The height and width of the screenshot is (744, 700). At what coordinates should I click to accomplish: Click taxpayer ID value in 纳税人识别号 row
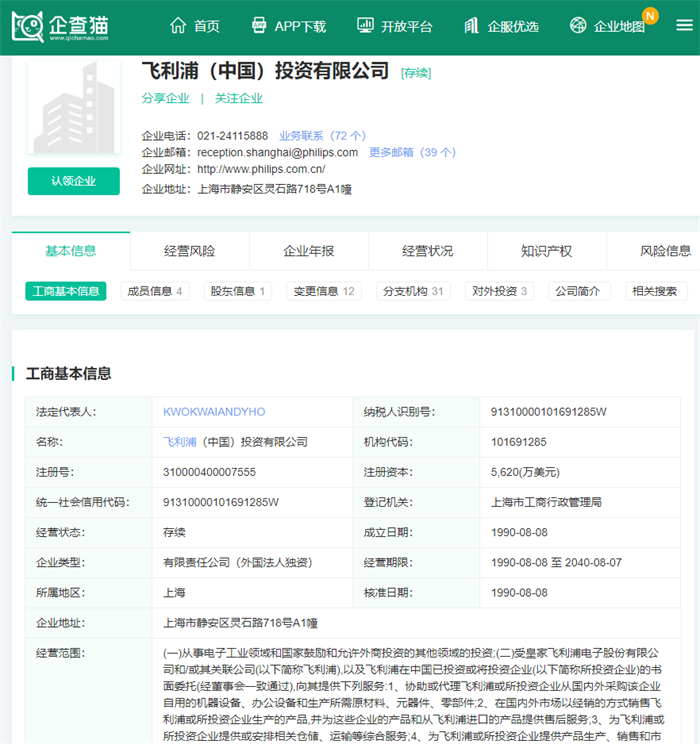[549, 412]
